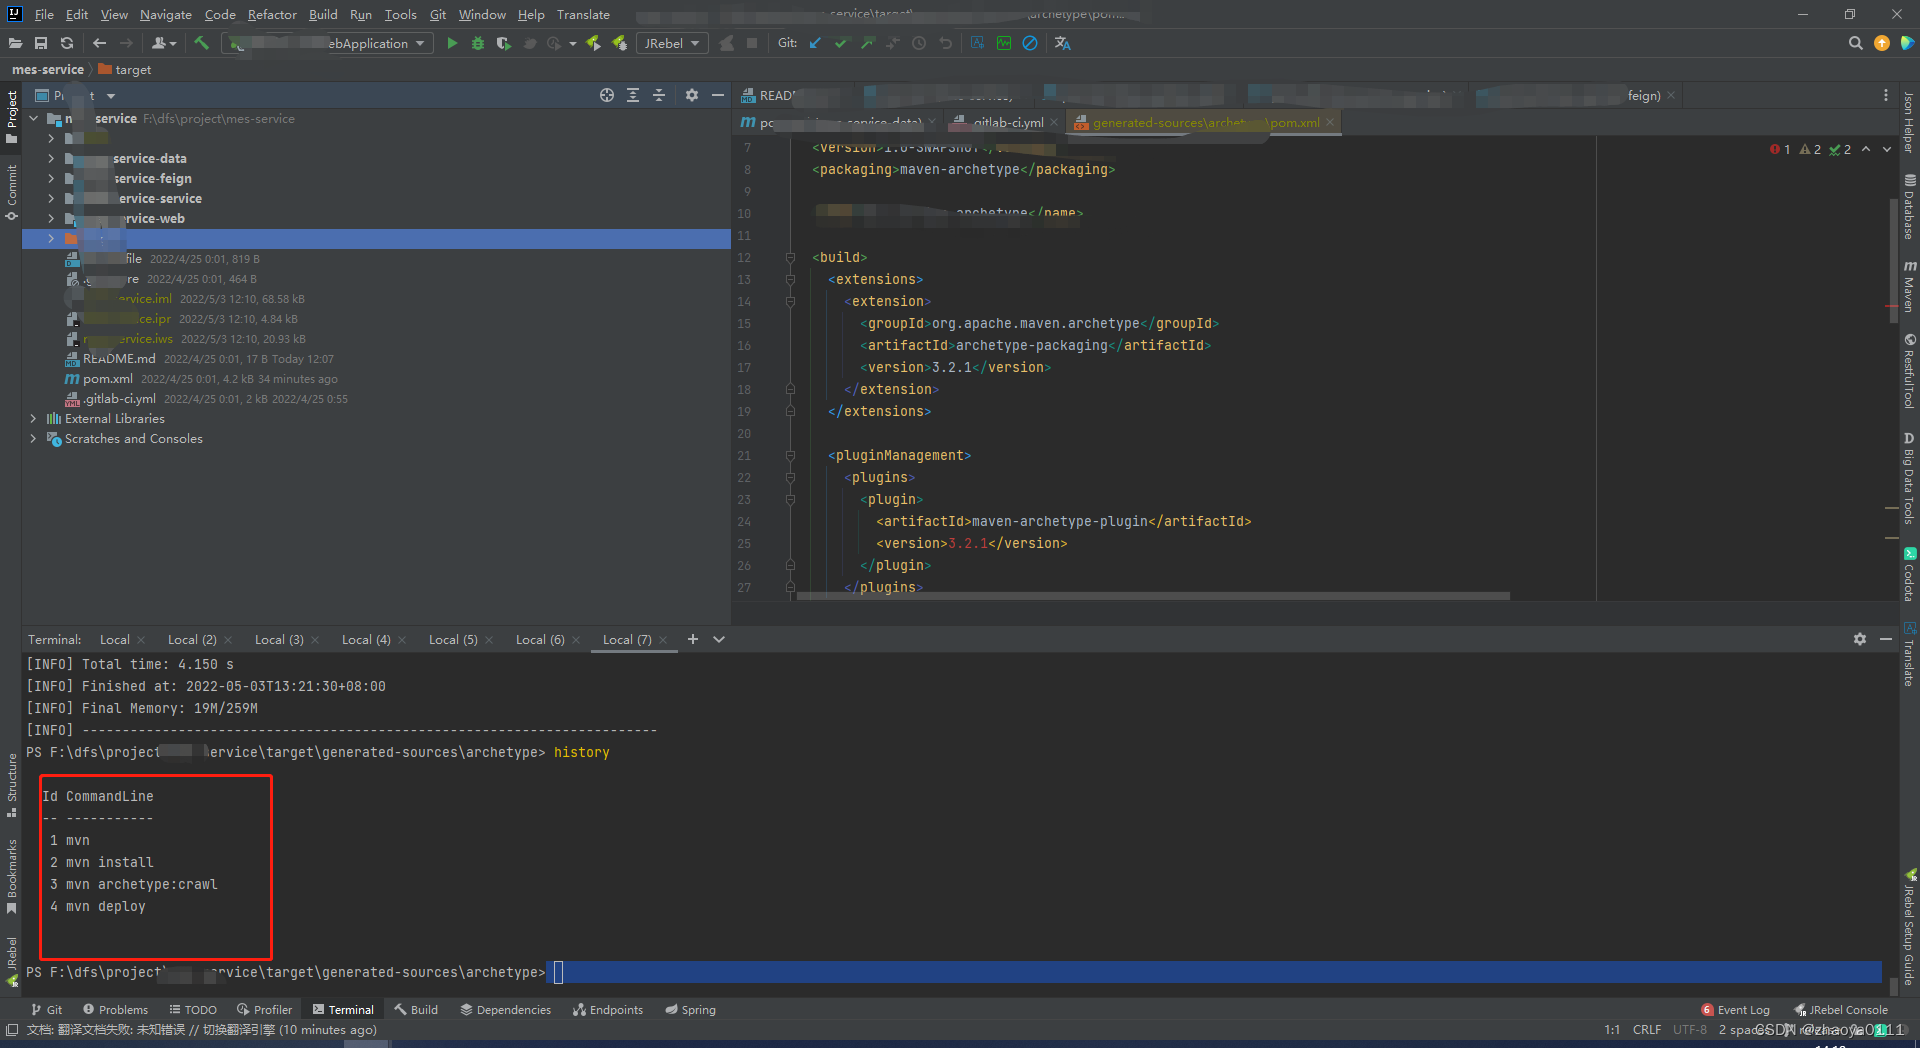The image size is (1920, 1048).
Task: Open the Event Log button
Action: pos(1735,1009)
